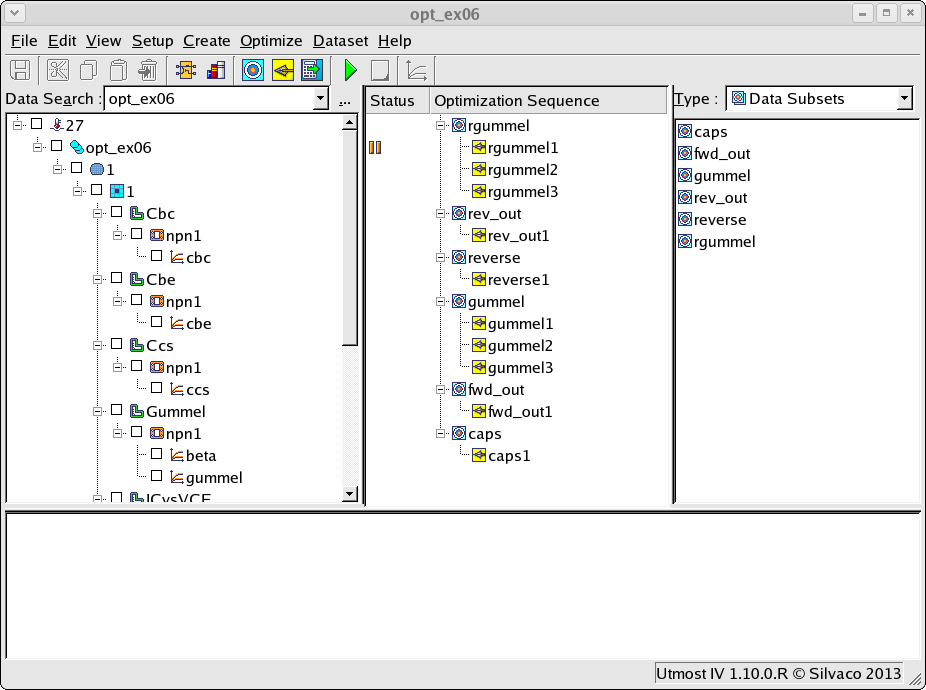Click the browse ellipsis button beside Data Search

coord(345,100)
